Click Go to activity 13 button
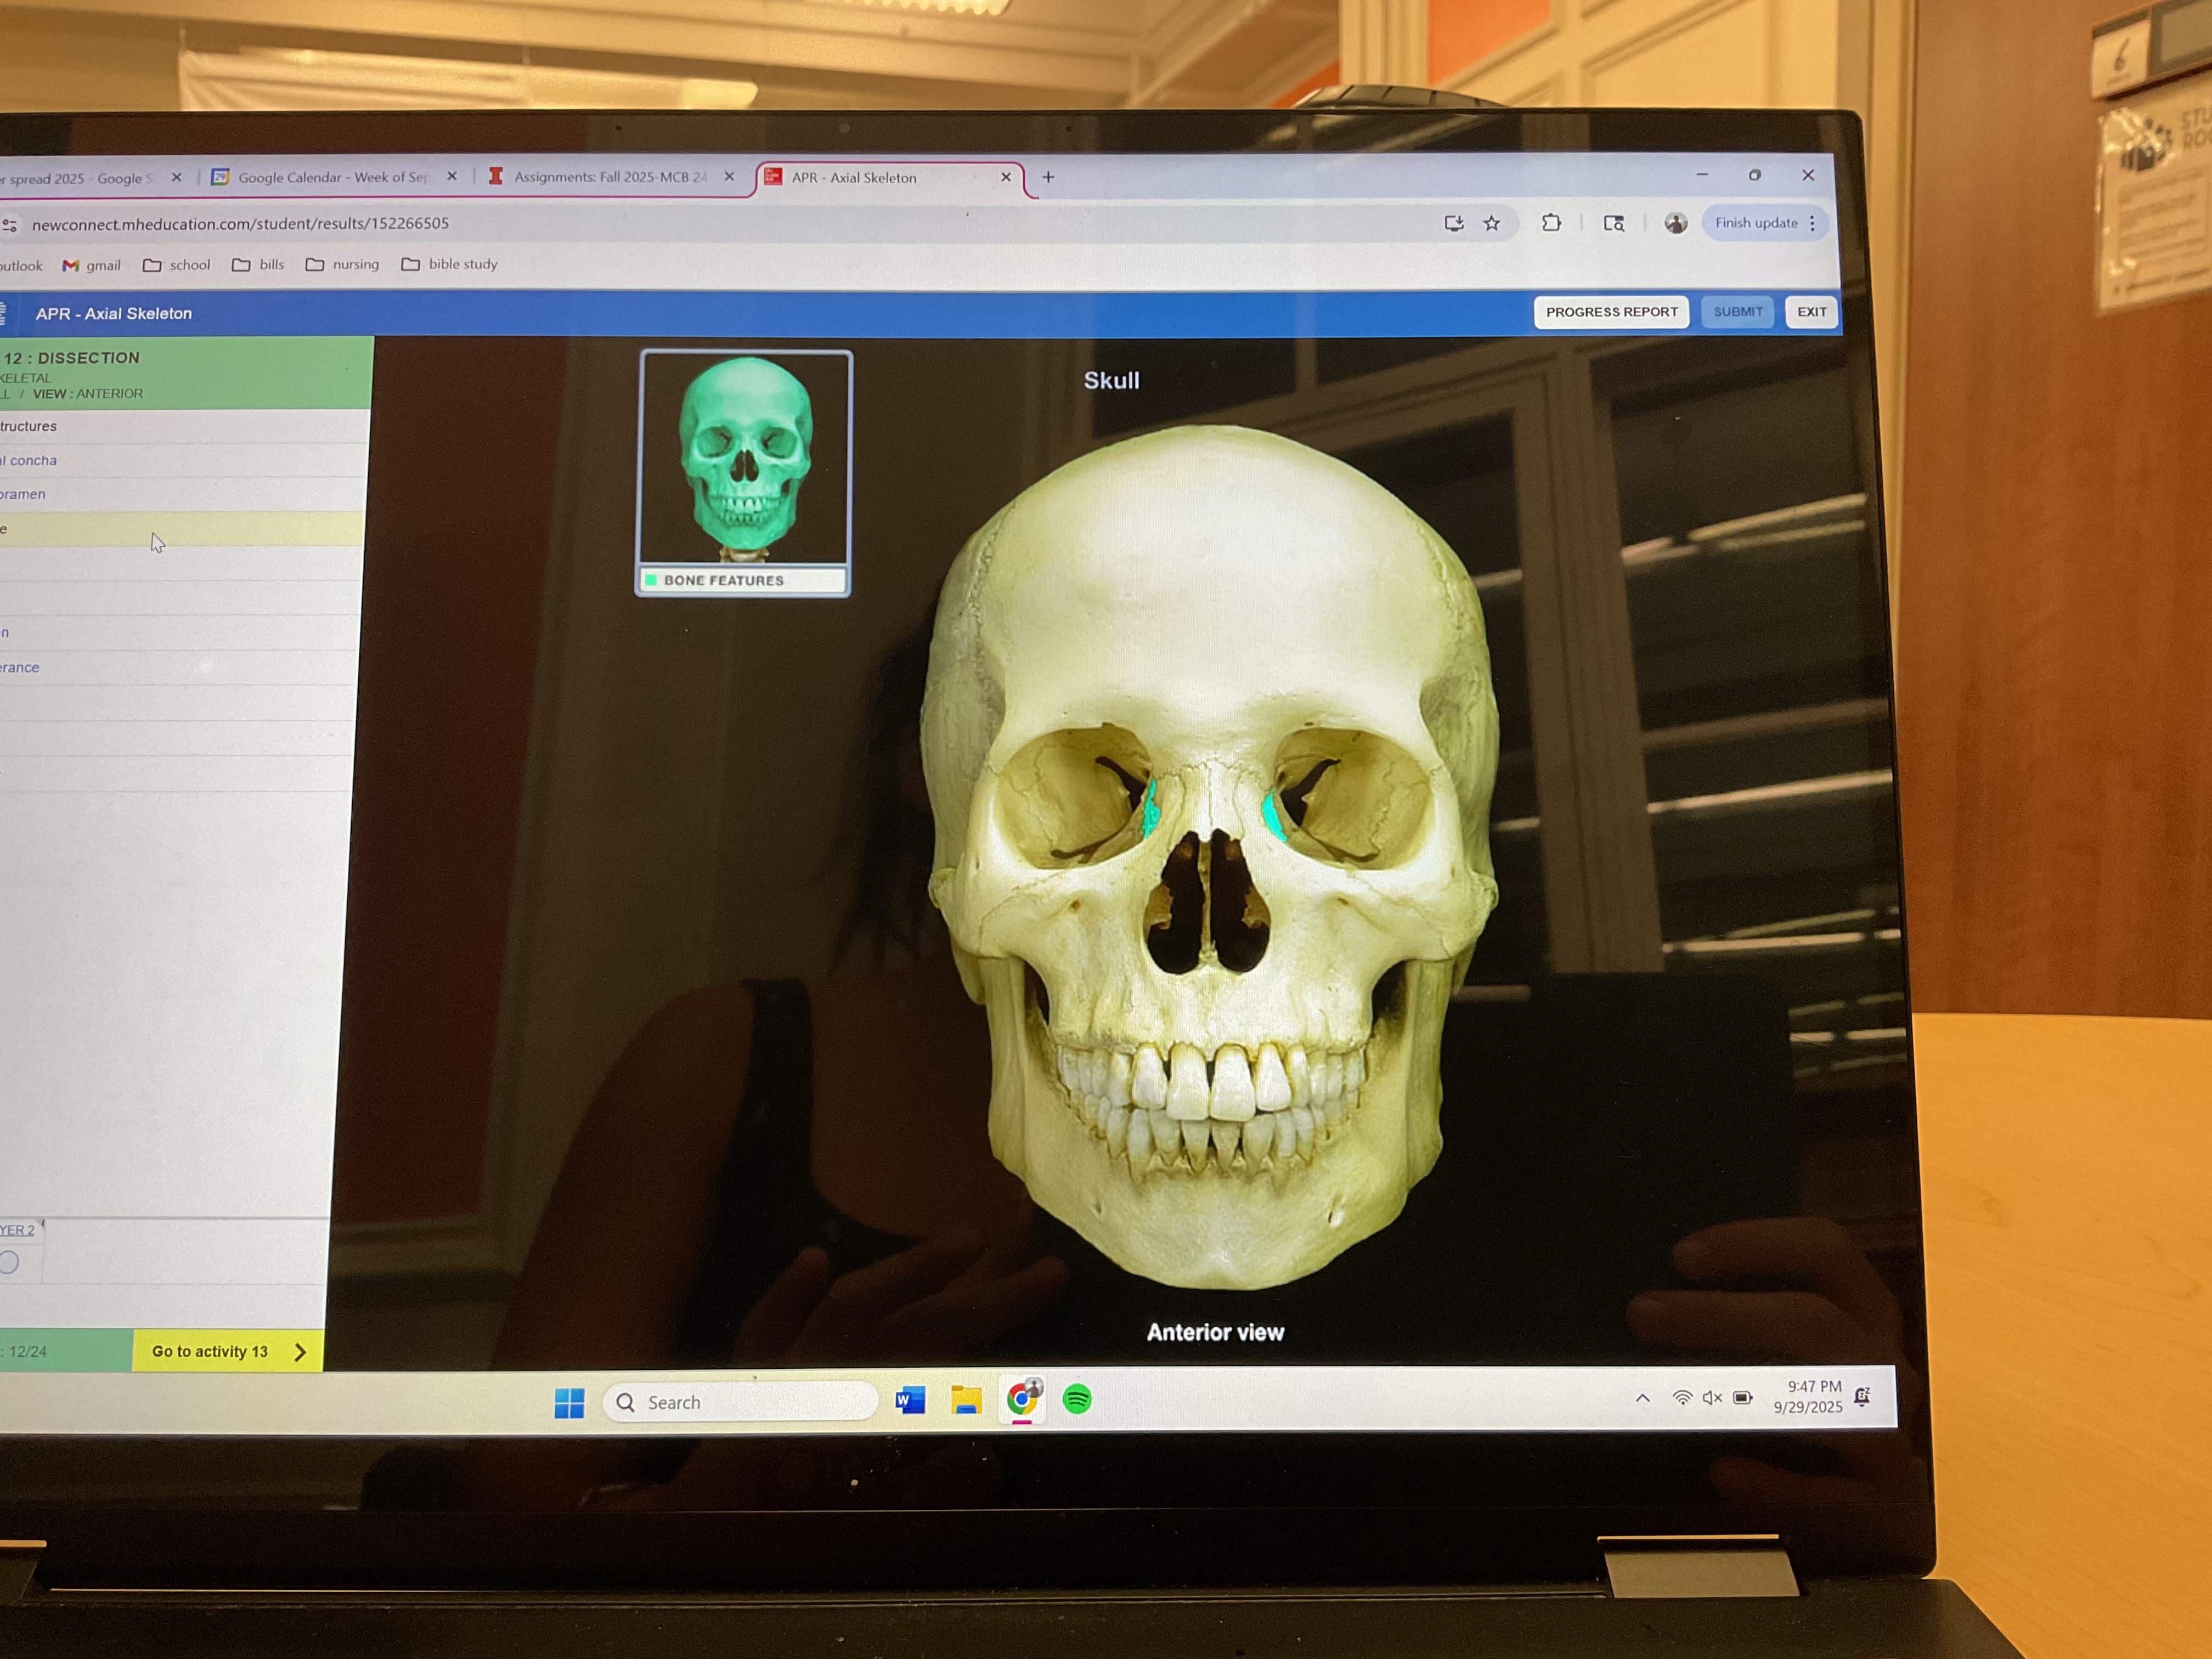Screen dimensions: 2212x1659 click(x=228, y=1351)
